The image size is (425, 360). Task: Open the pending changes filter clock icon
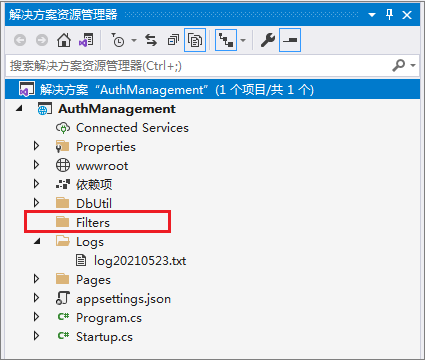tap(118, 40)
